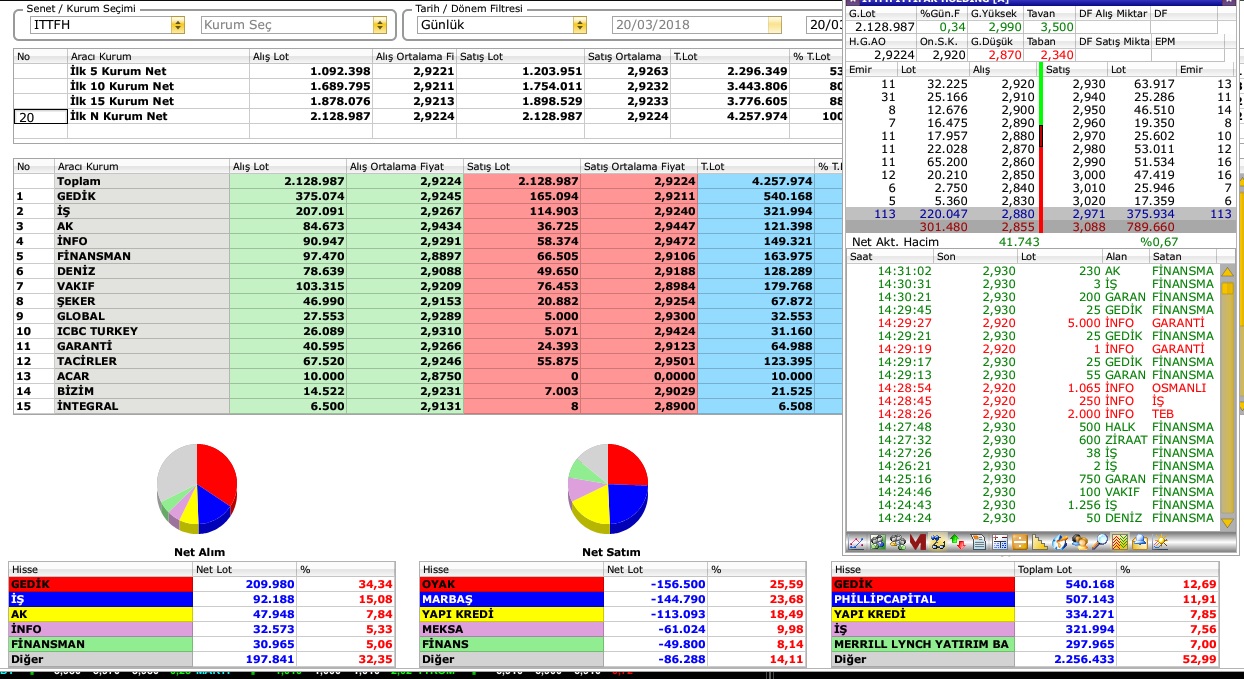Click the 14:25:16 GARAN trade row
This screenshot has height=679, width=1244.
point(1032,479)
